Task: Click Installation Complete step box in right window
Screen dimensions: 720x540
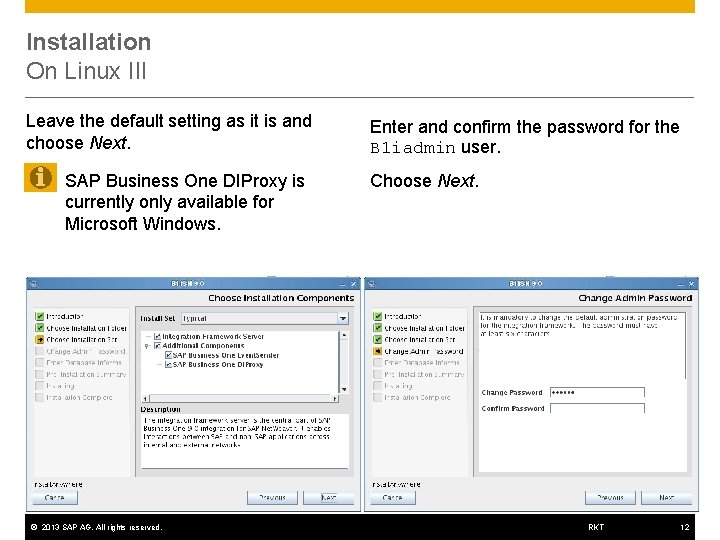Action: coord(377,397)
